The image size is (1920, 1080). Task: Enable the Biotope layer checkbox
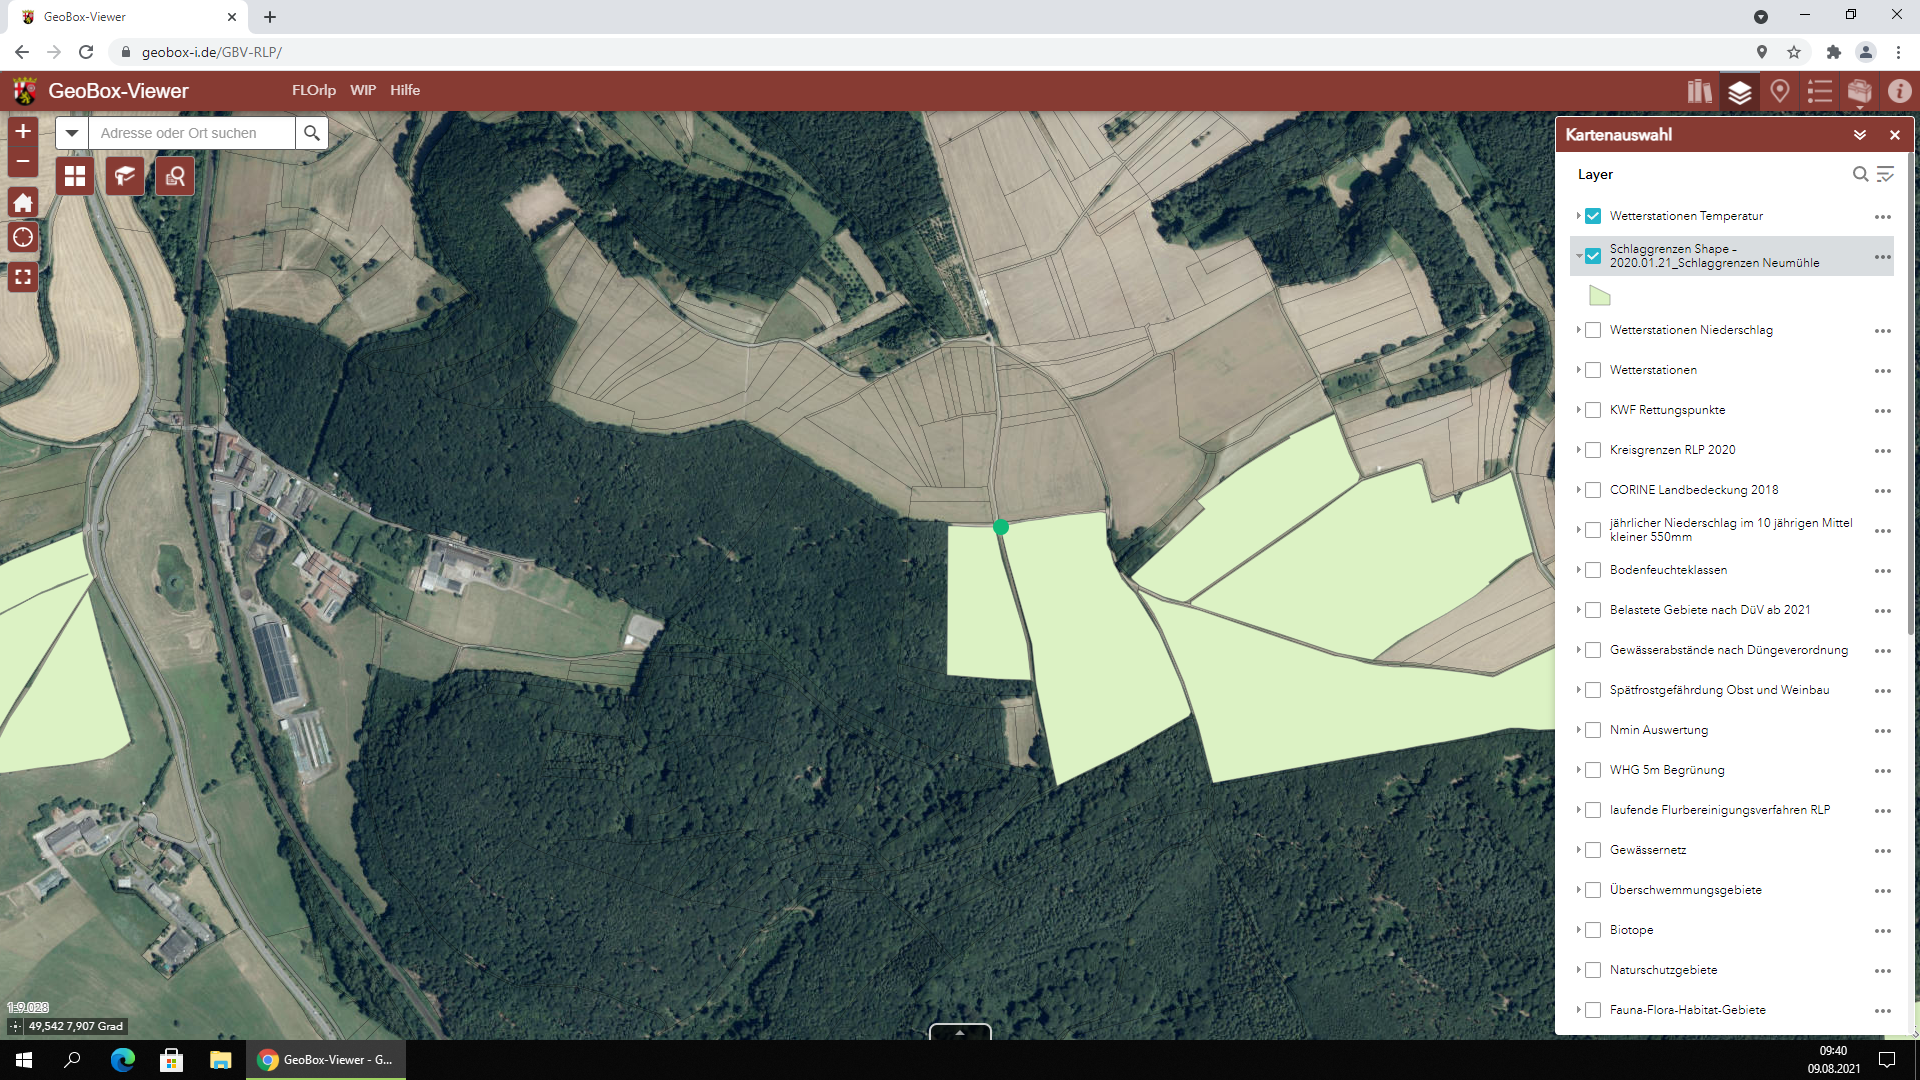coord(1593,930)
